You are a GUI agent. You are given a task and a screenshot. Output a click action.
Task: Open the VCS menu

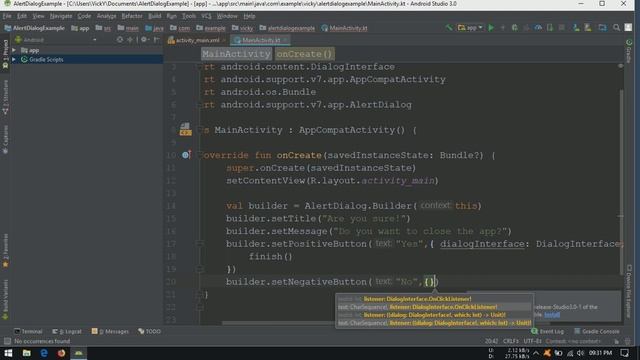(206, 16)
